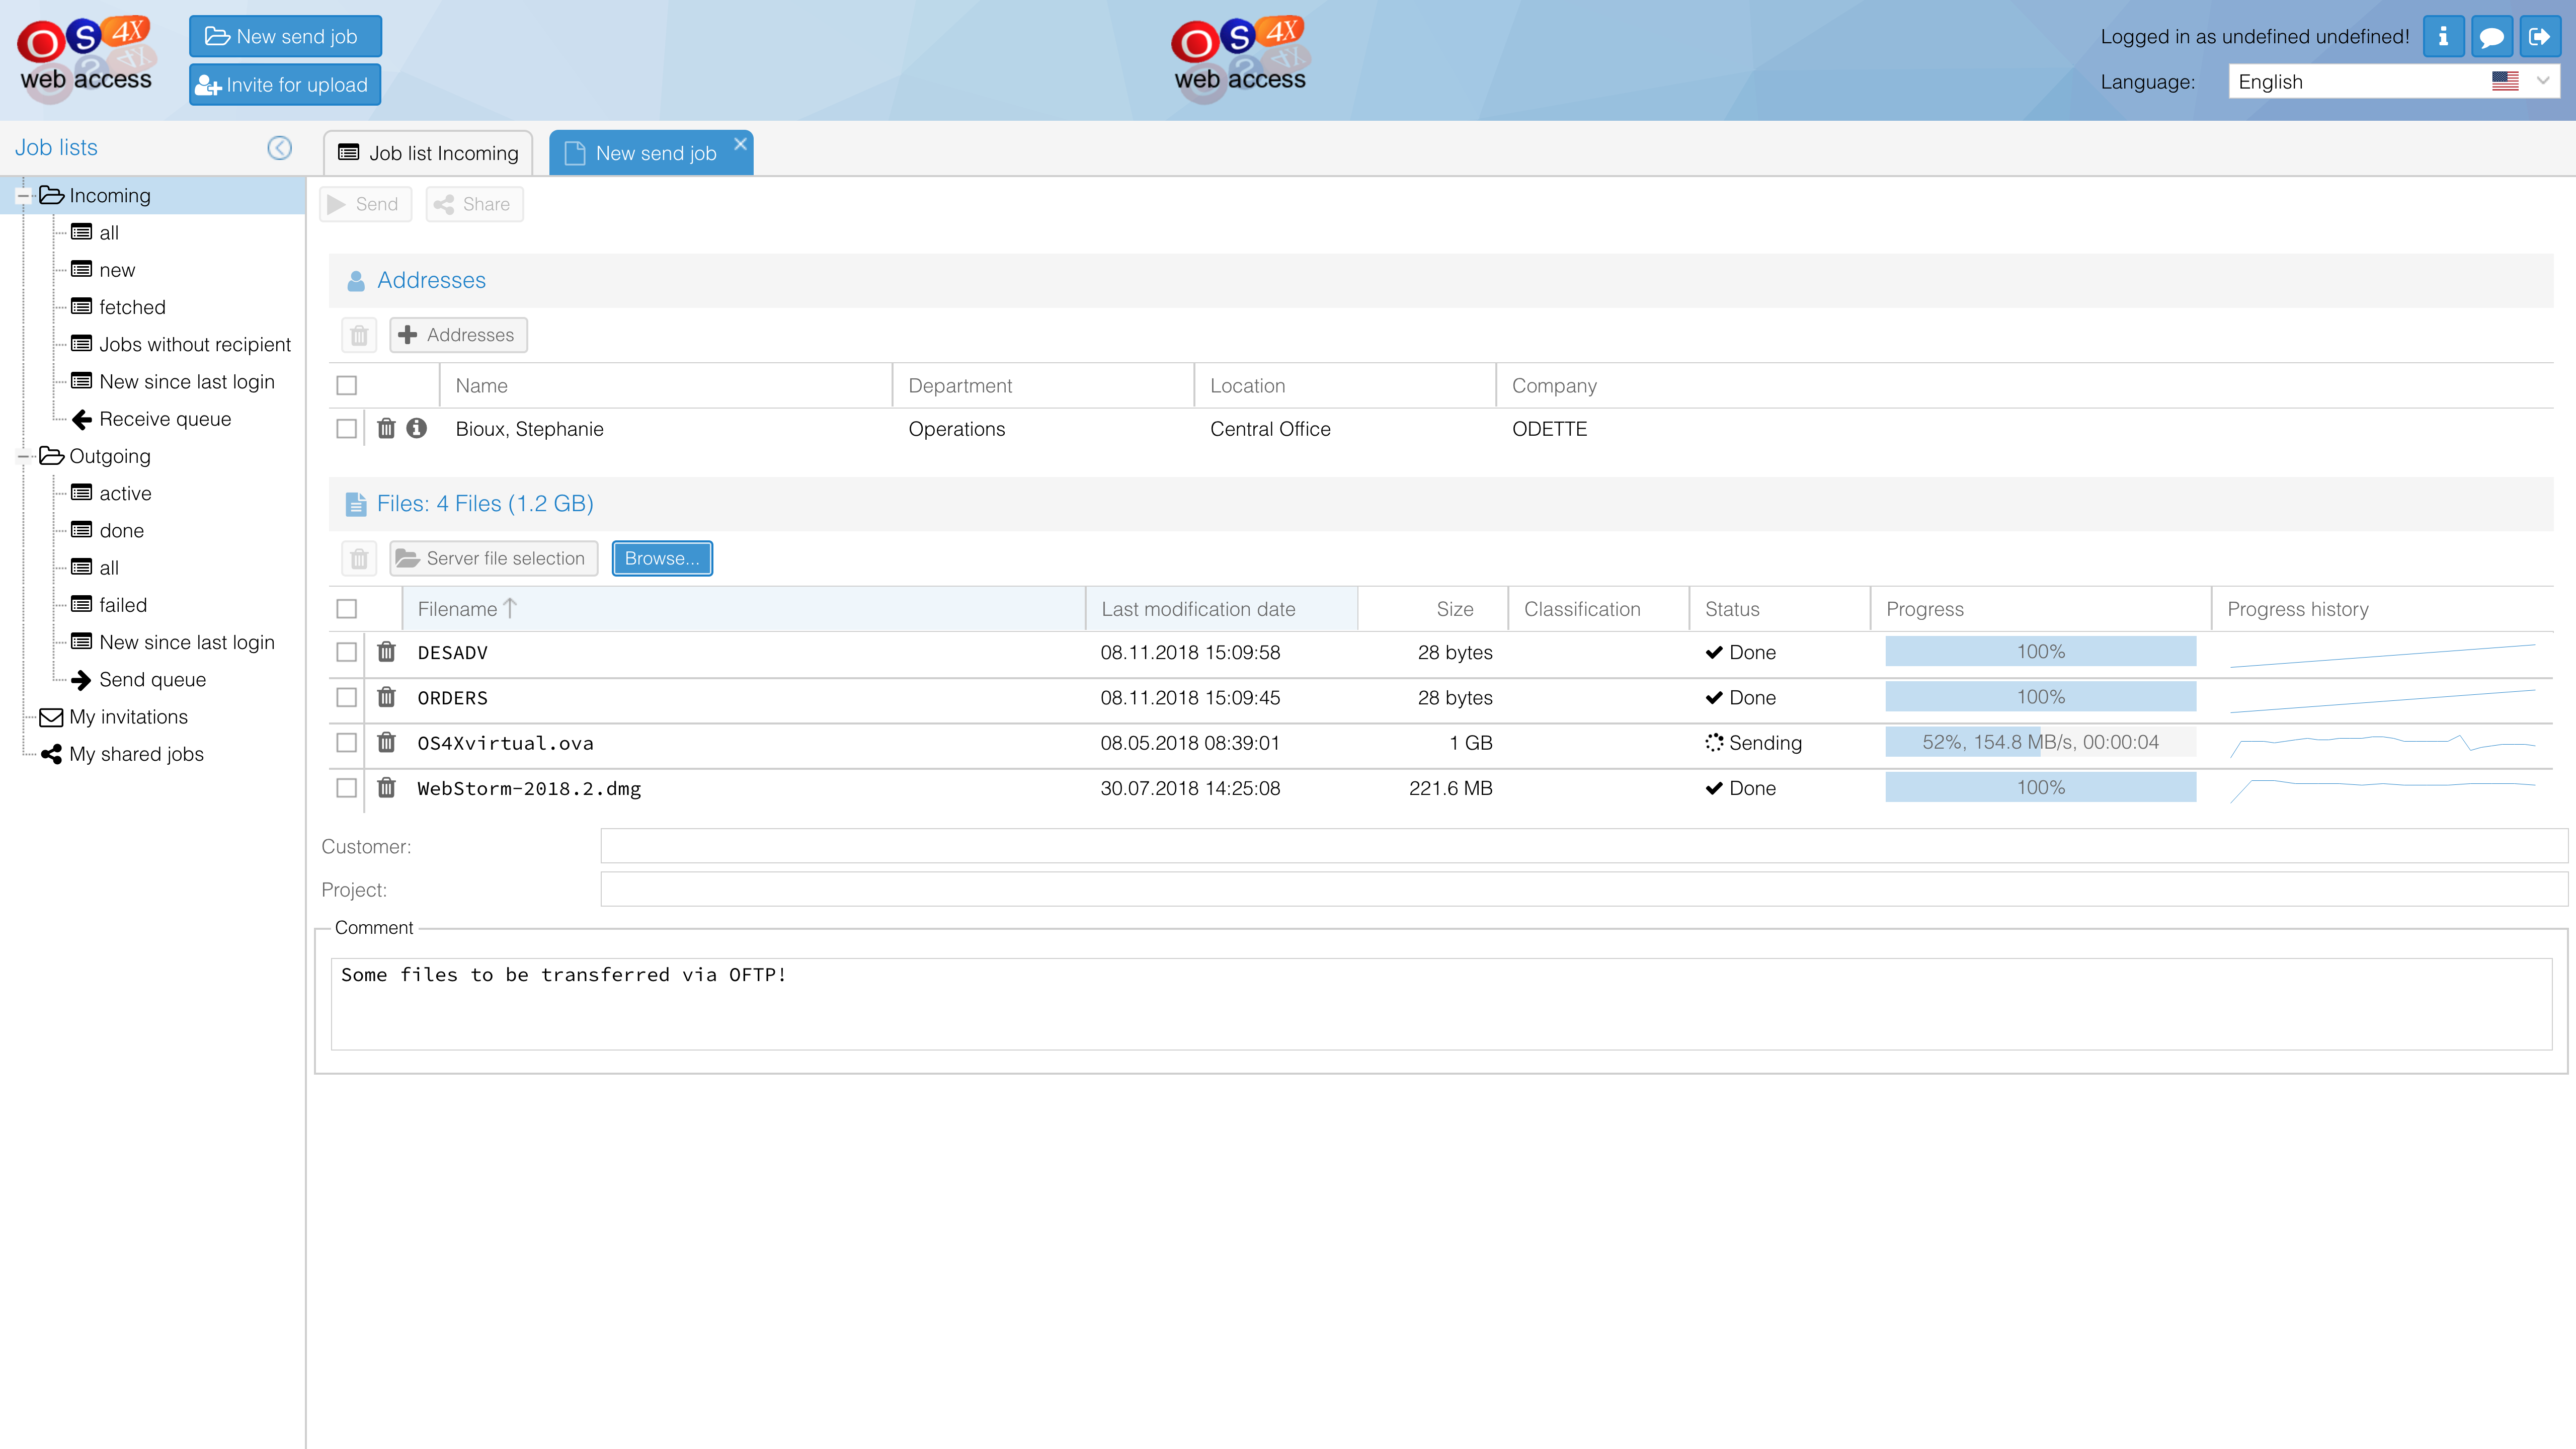Click the Browse... button
Image resolution: width=2576 pixels, height=1449 pixels.
point(662,558)
